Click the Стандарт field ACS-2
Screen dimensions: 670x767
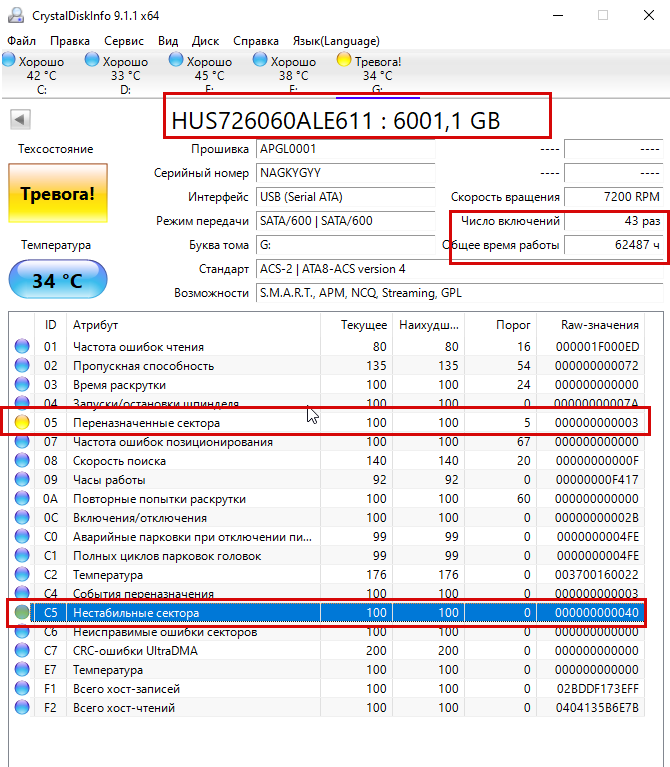tap(460, 269)
